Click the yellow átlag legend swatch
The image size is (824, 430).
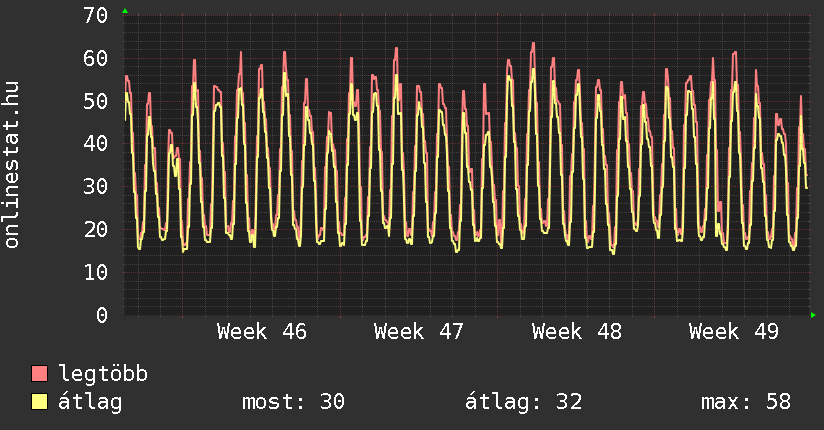point(40,402)
